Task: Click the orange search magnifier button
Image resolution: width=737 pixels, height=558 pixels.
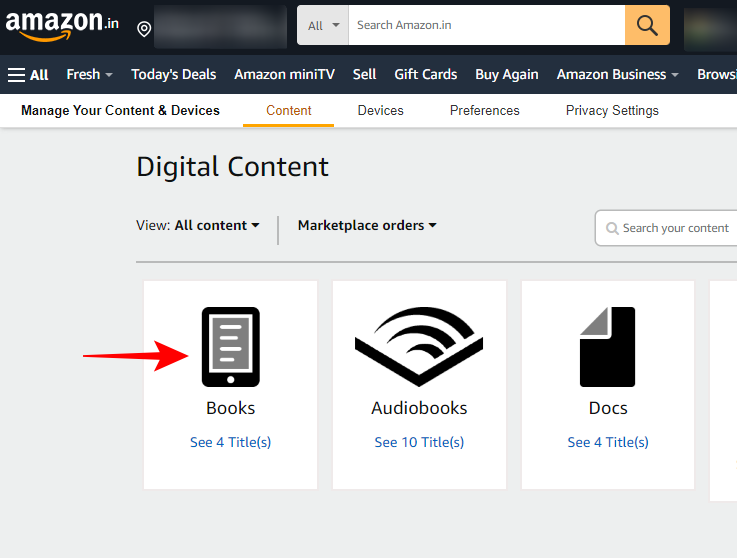Action: coord(647,25)
